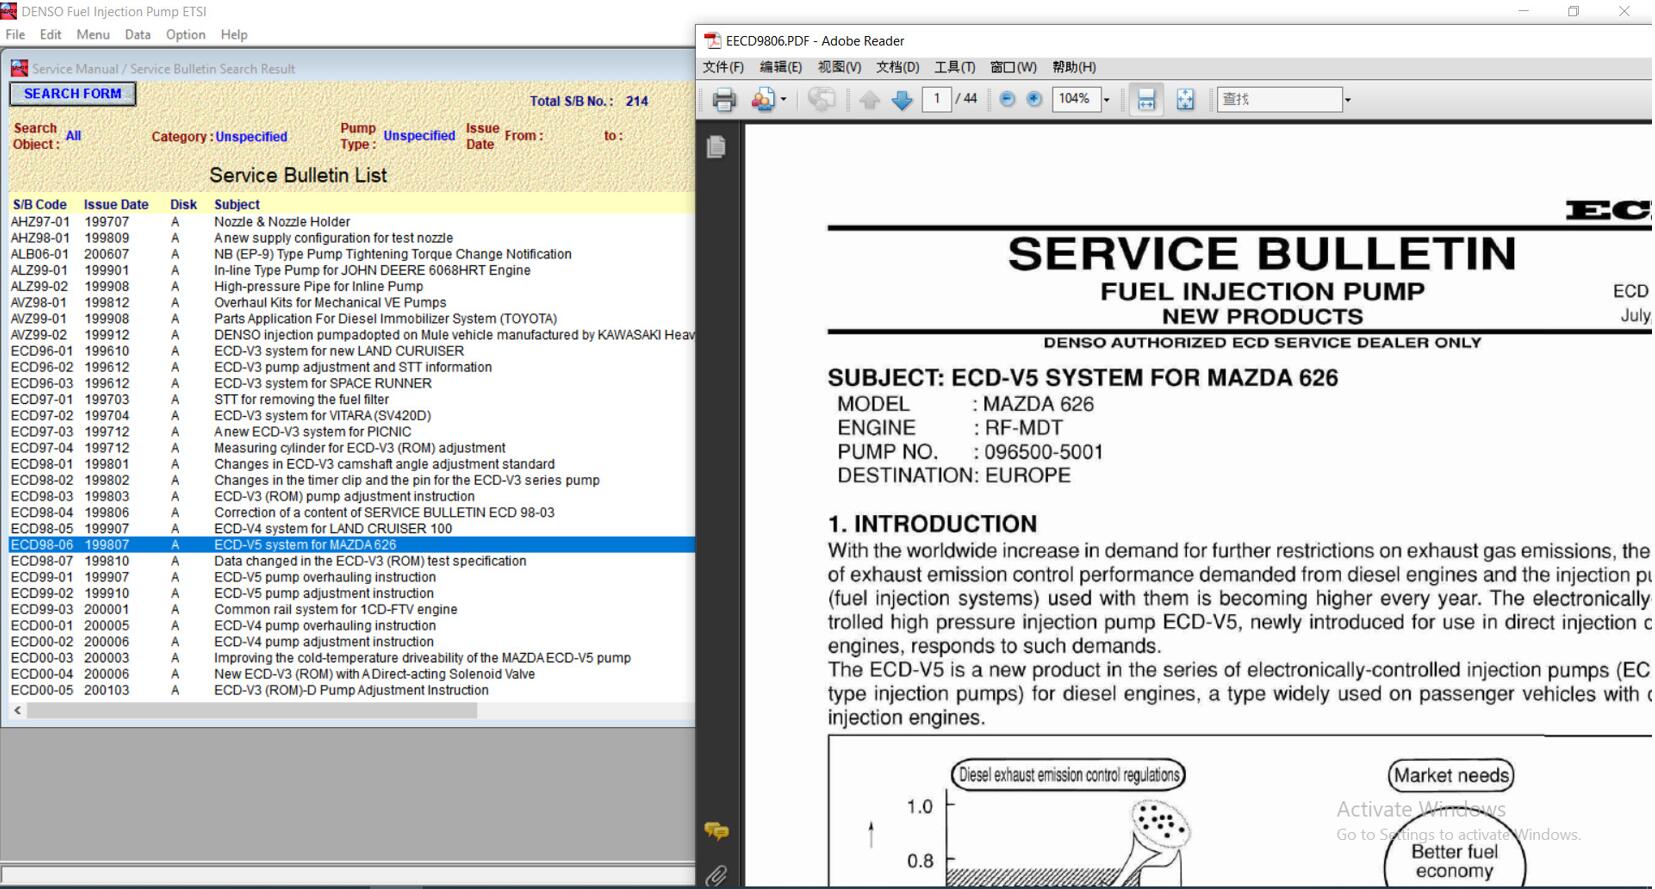Select bulletin ALB06-01 tightening torque notification
The image size is (1655, 889).
coord(352,254)
